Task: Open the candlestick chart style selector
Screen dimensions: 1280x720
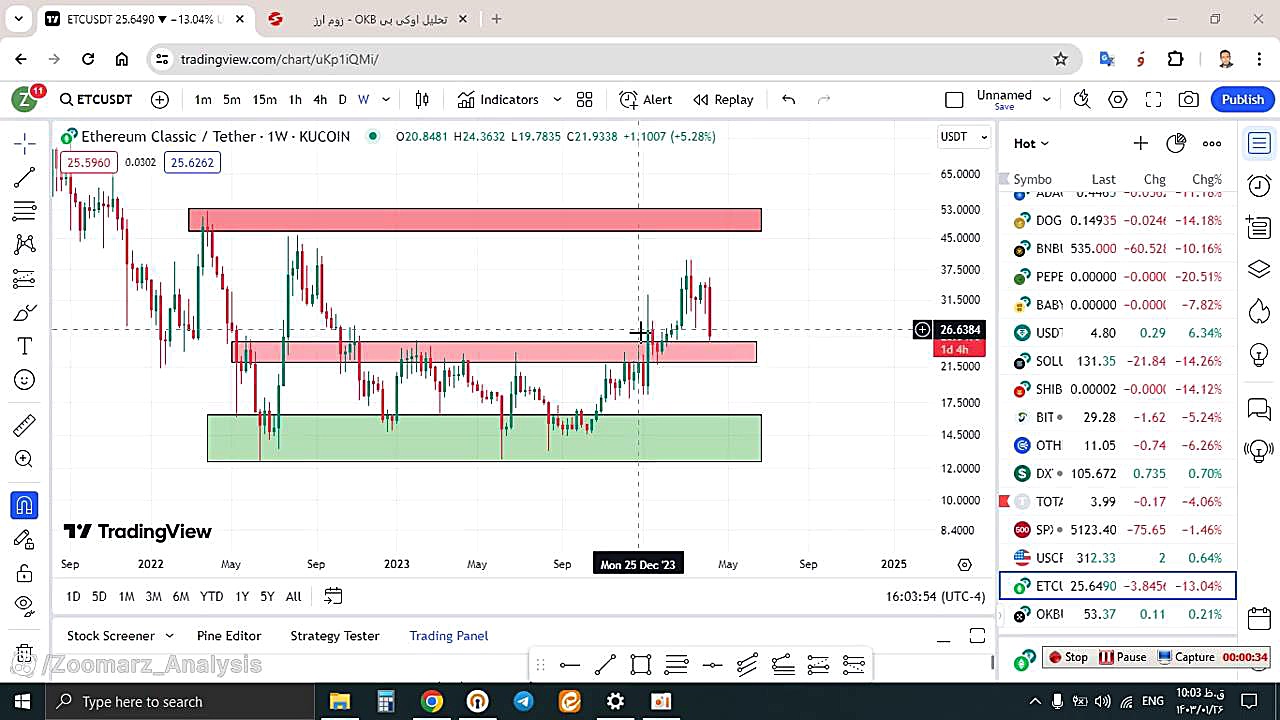Action: tap(422, 99)
